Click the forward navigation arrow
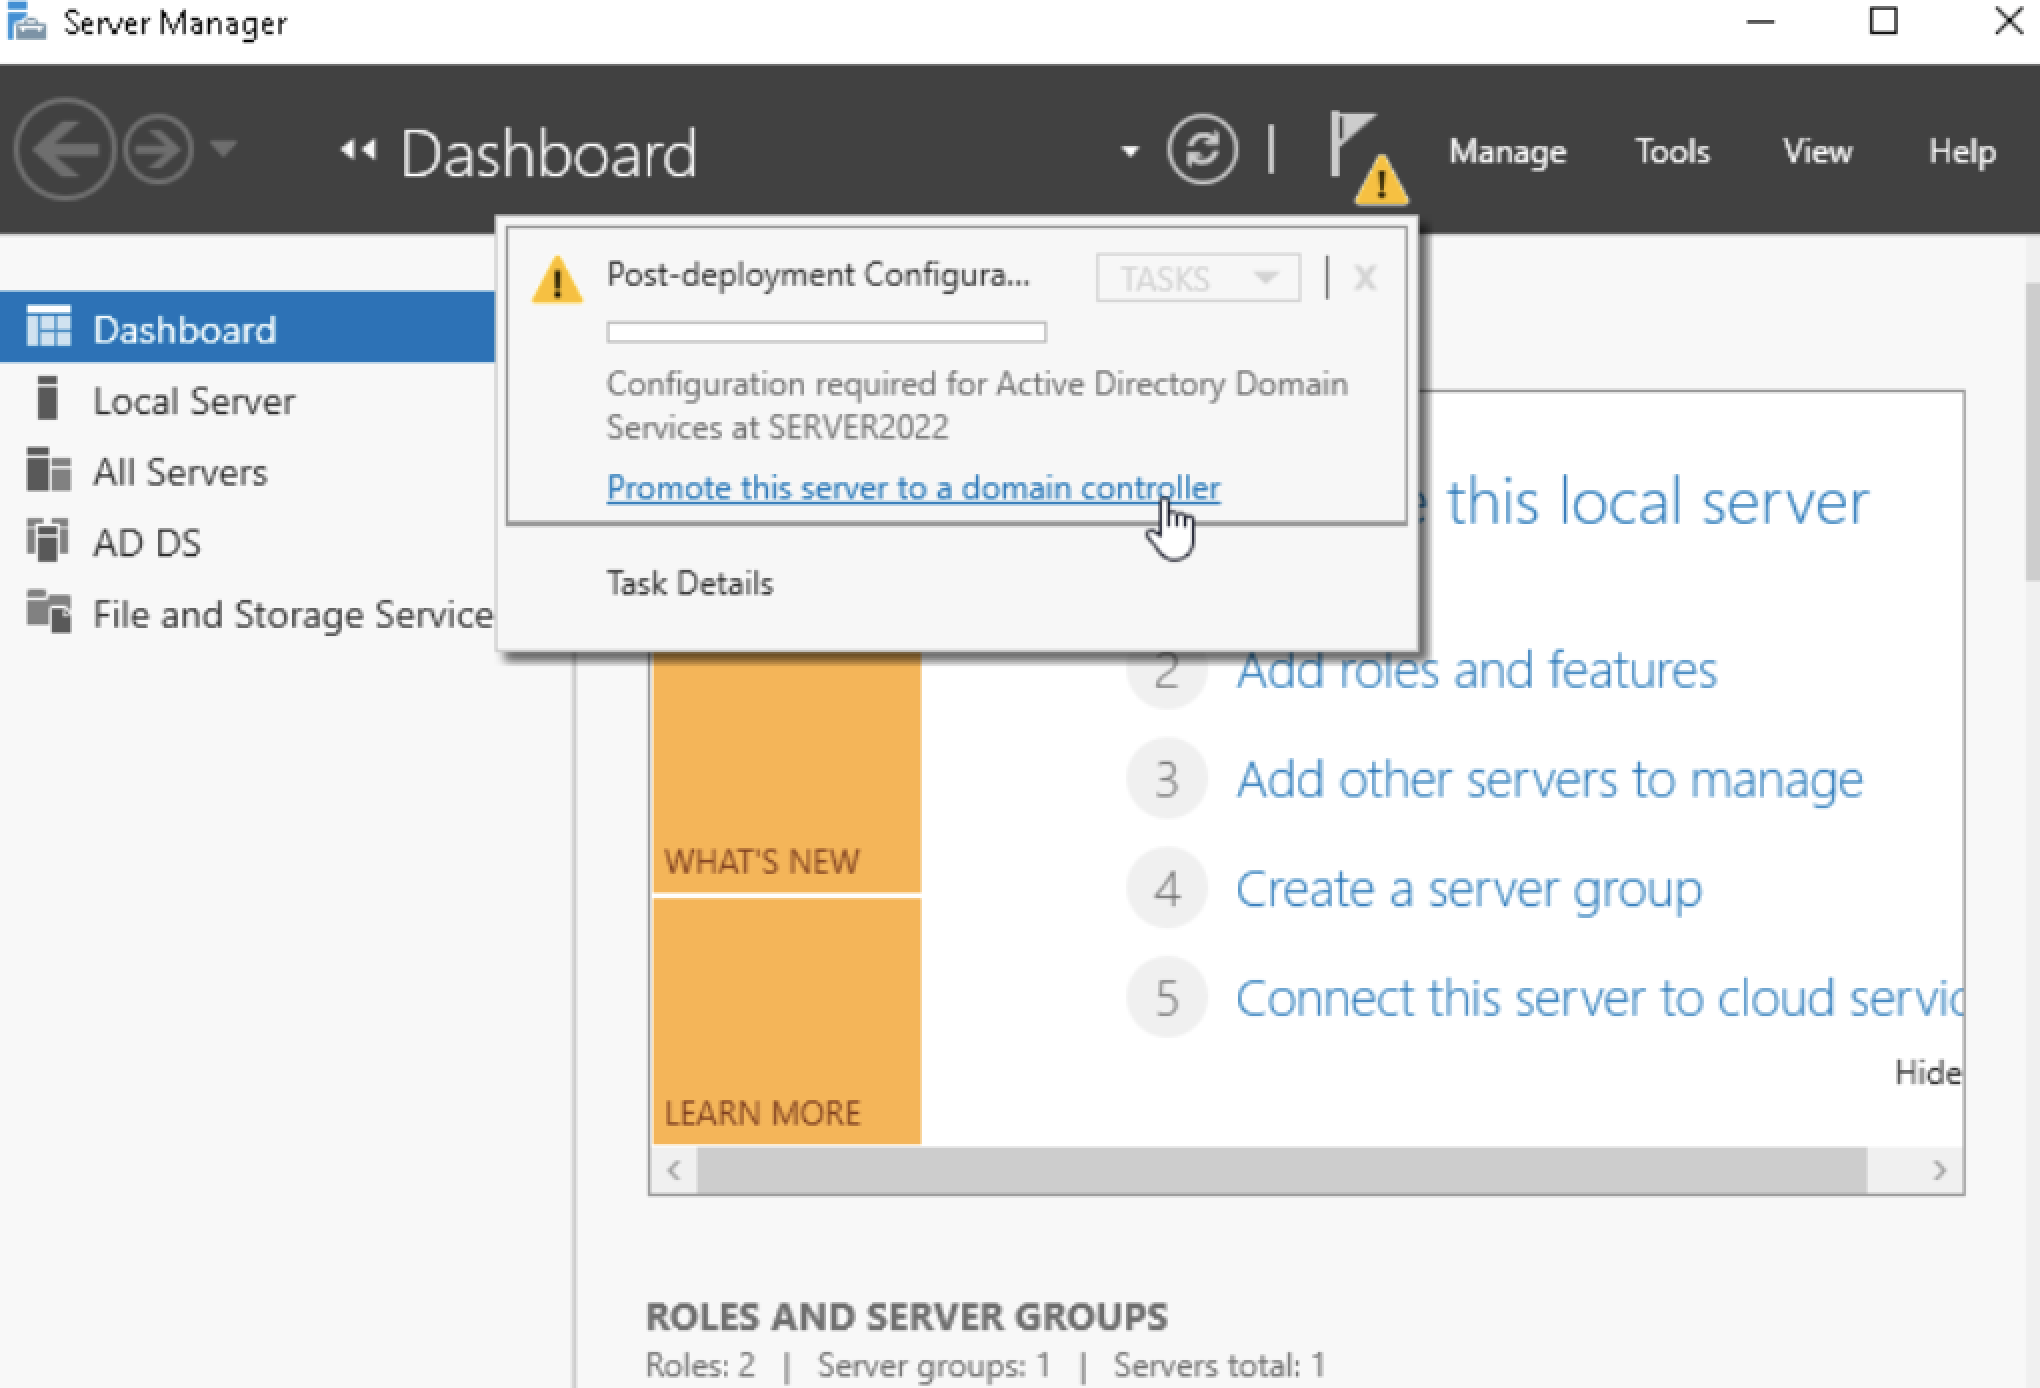The image size is (2040, 1388). [158, 150]
